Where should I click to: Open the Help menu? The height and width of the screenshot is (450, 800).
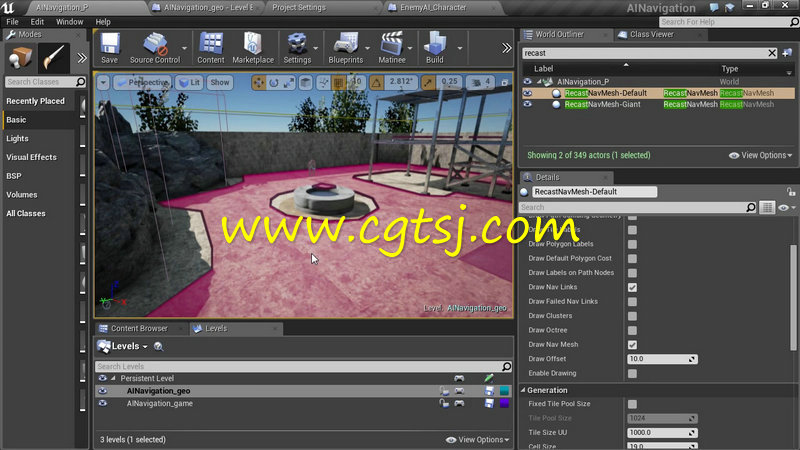click(103, 22)
